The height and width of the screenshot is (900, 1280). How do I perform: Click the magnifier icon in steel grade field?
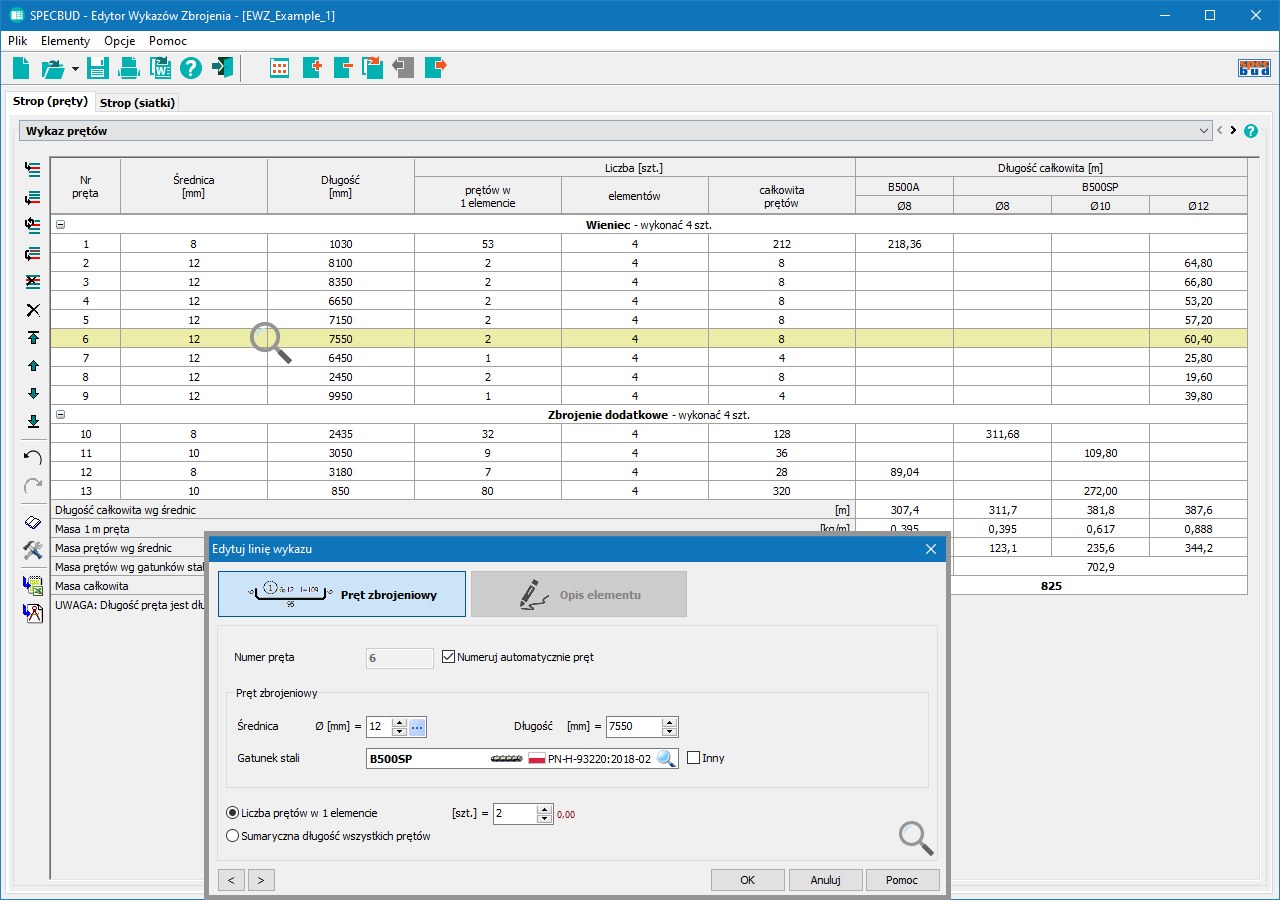(666, 758)
